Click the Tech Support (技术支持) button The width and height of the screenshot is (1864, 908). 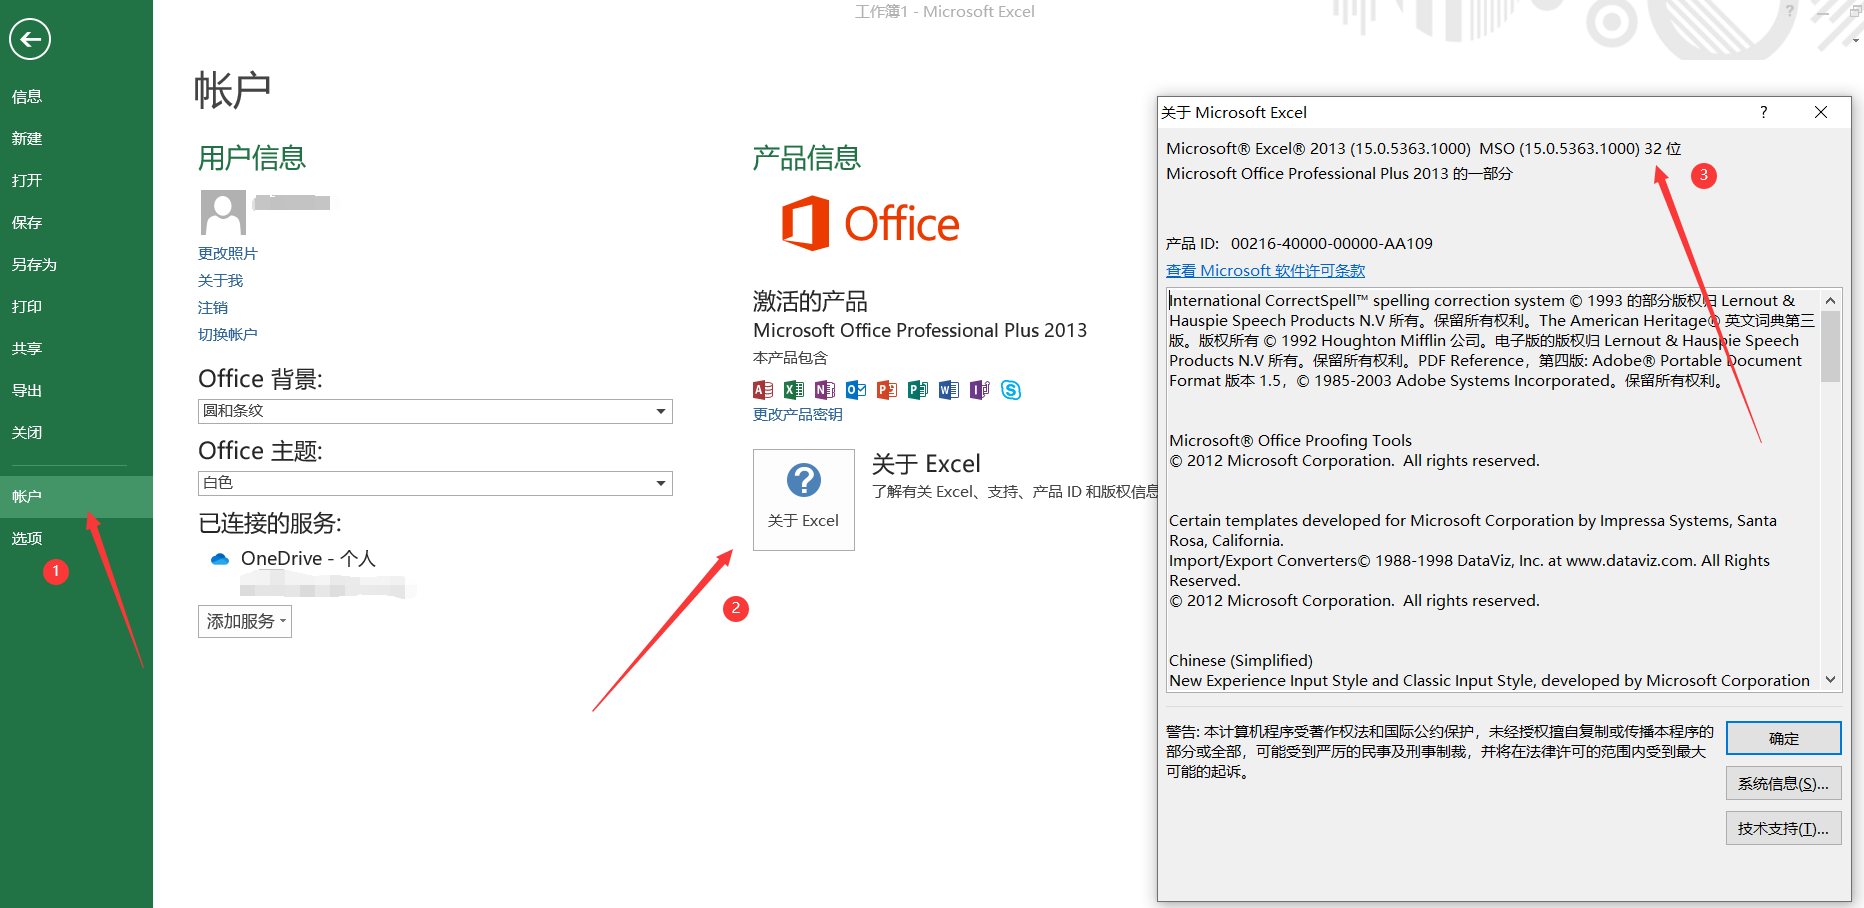(x=1783, y=828)
